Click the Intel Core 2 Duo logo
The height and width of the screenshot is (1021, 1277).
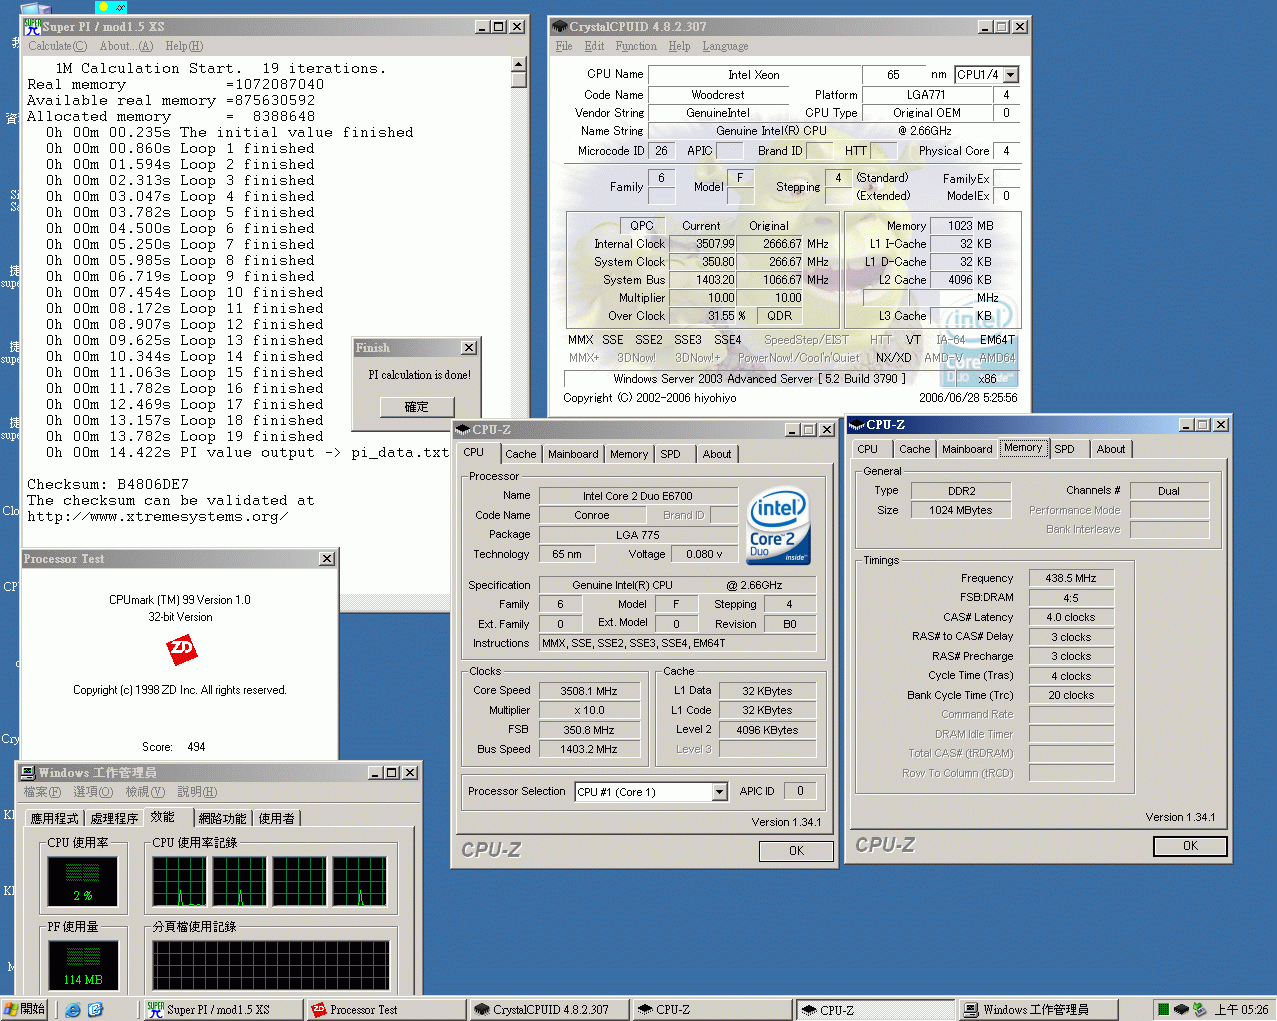[778, 526]
